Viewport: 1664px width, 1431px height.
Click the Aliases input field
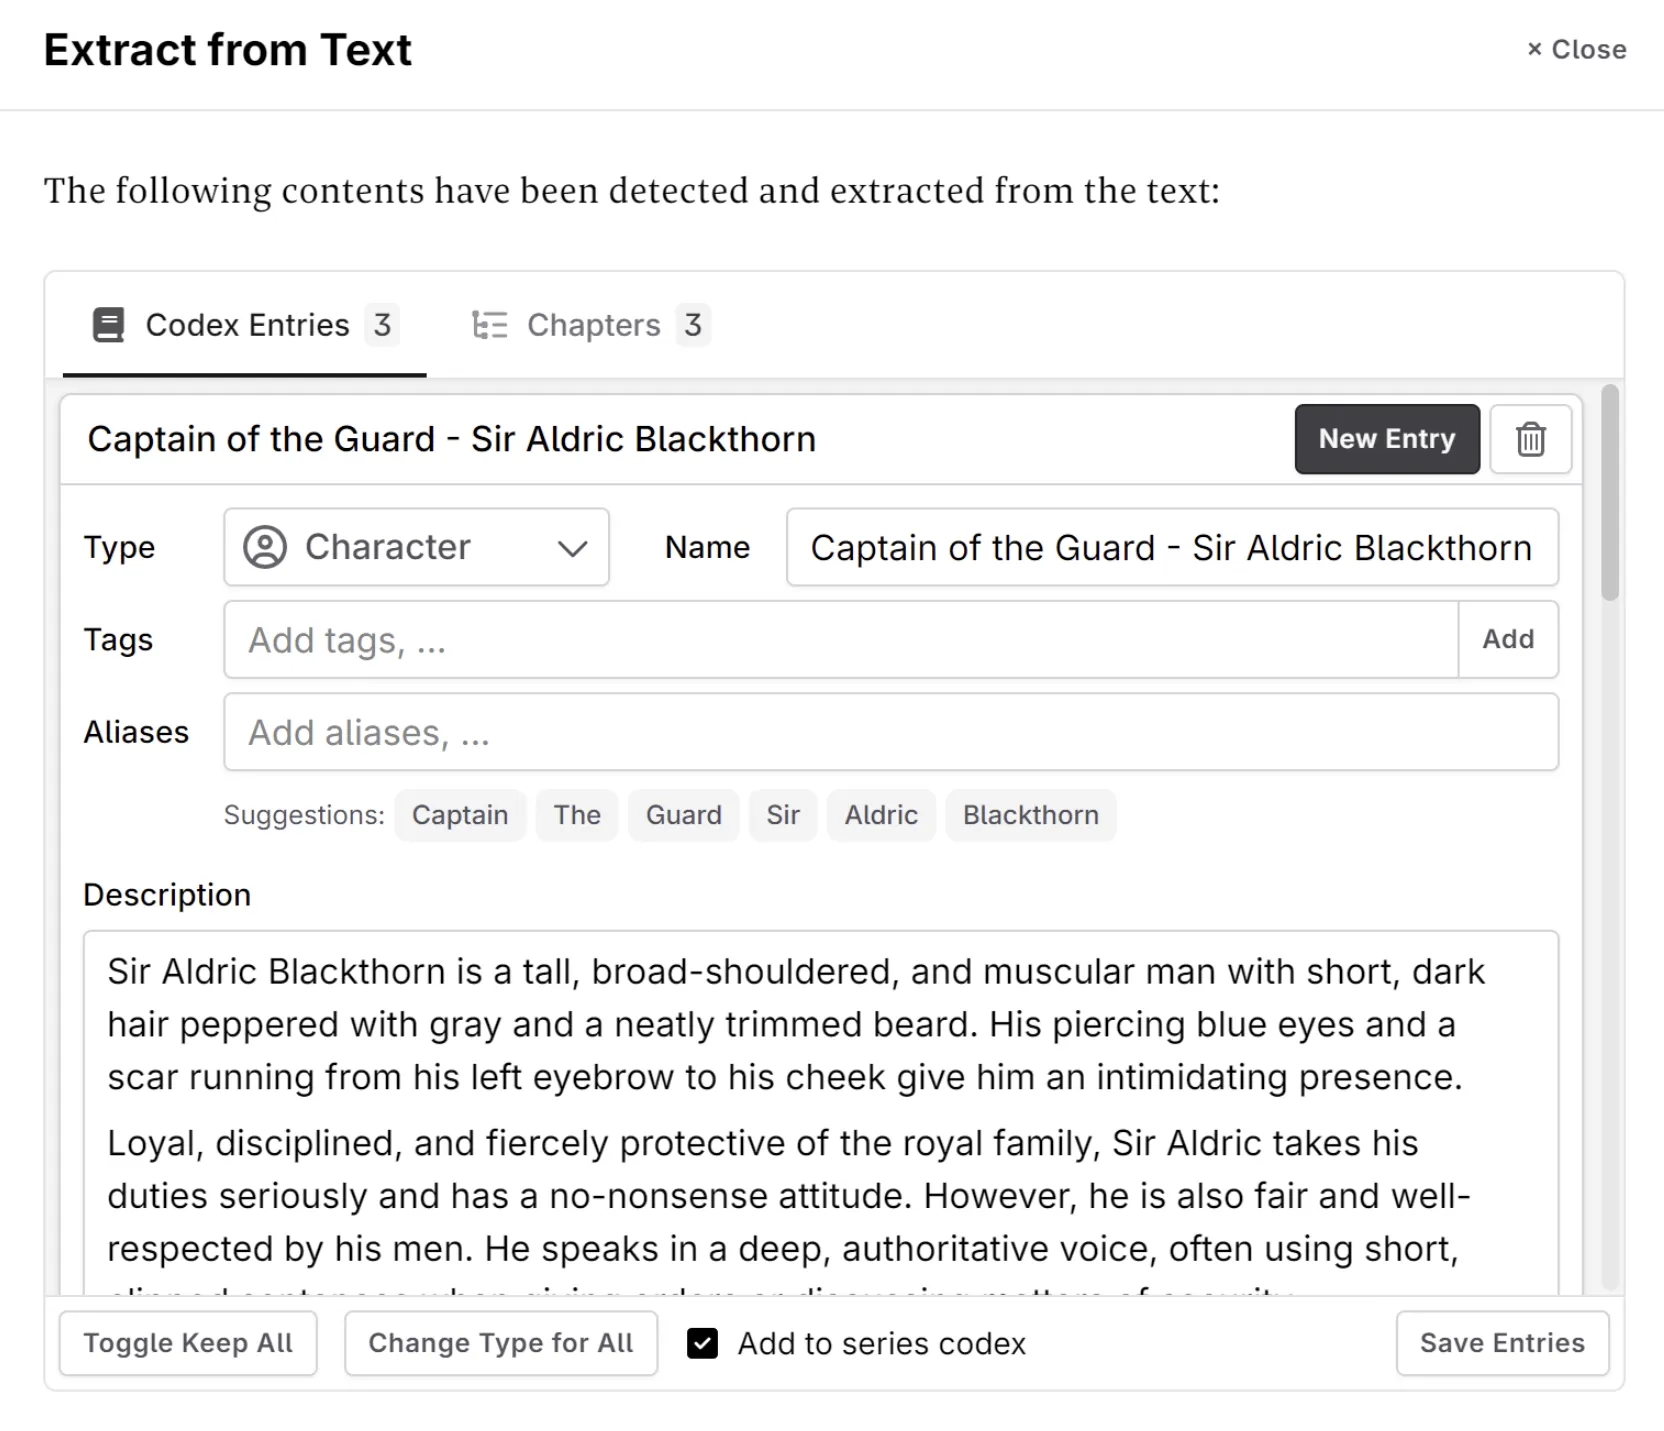click(x=890, y=731)
